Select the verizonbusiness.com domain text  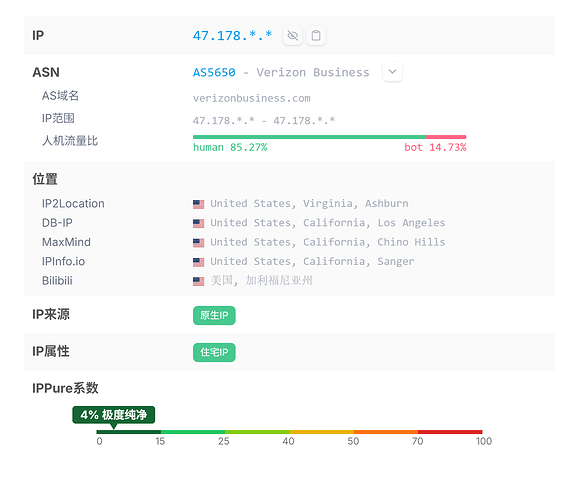click(252, 98)
